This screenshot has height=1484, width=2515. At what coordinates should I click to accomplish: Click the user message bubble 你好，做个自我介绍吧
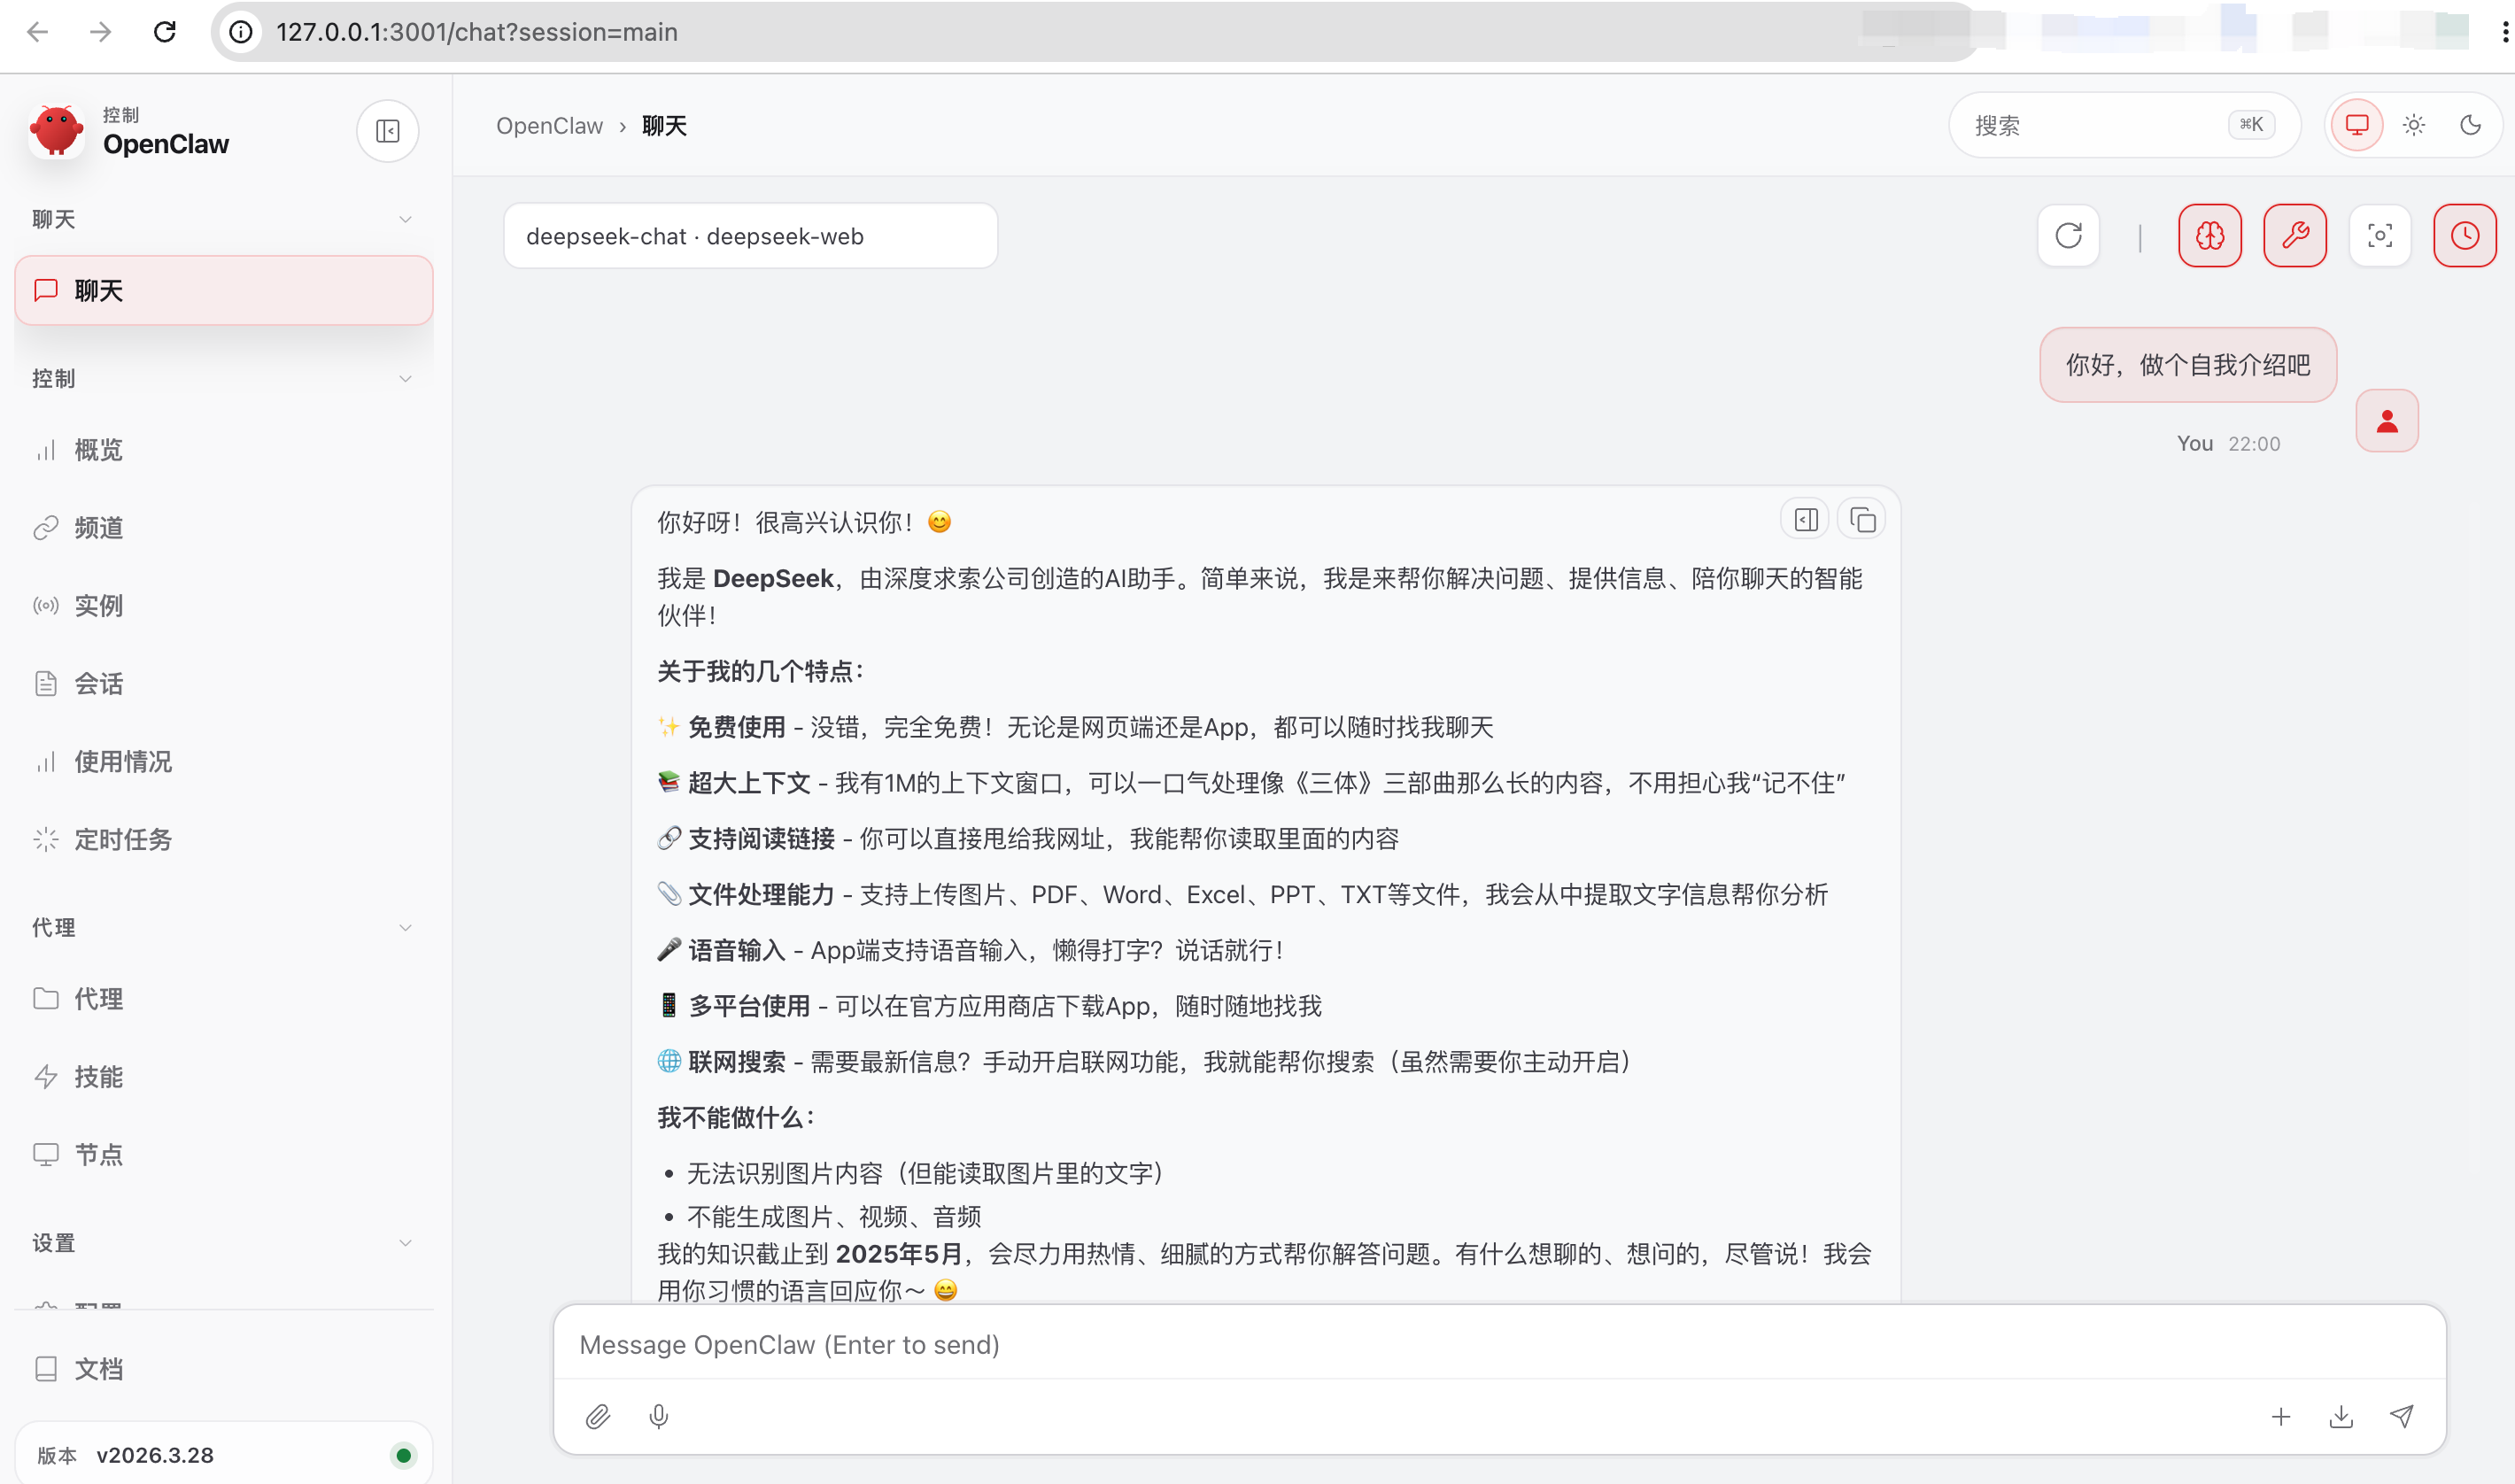point(2188,365)
